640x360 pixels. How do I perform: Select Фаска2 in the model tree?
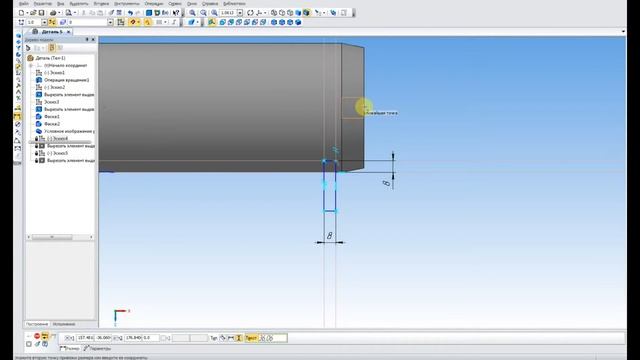coord(52,124)
